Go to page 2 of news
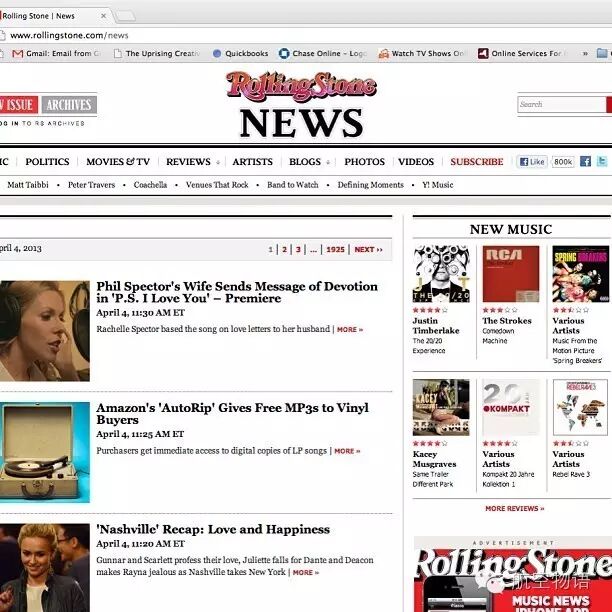The image size is (612, 612). (285, 249)
